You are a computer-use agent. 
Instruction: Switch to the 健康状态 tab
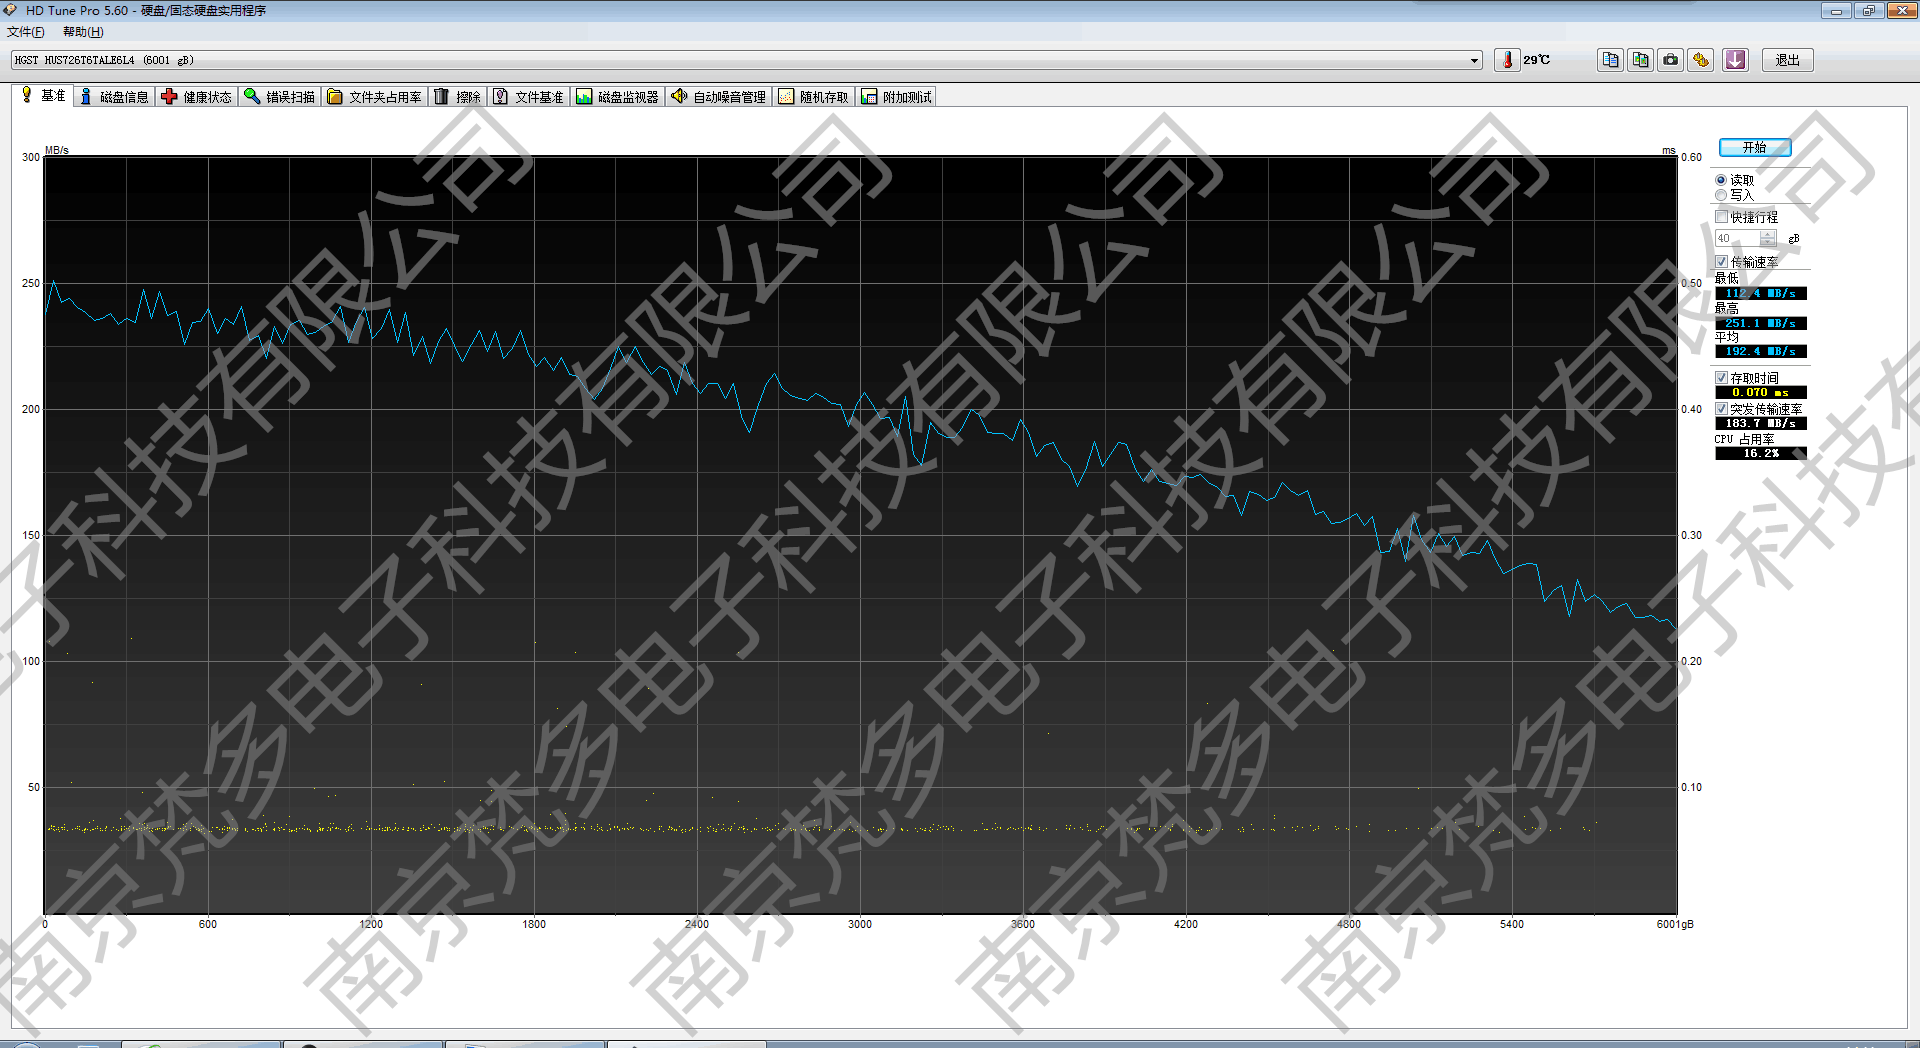coord(197,97)
